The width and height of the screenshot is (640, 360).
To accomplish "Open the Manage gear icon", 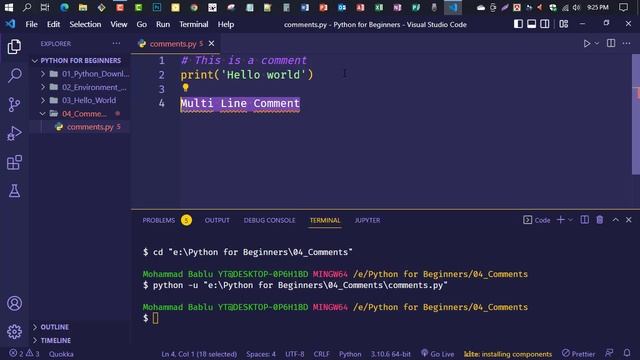I will tap(14, 331).
